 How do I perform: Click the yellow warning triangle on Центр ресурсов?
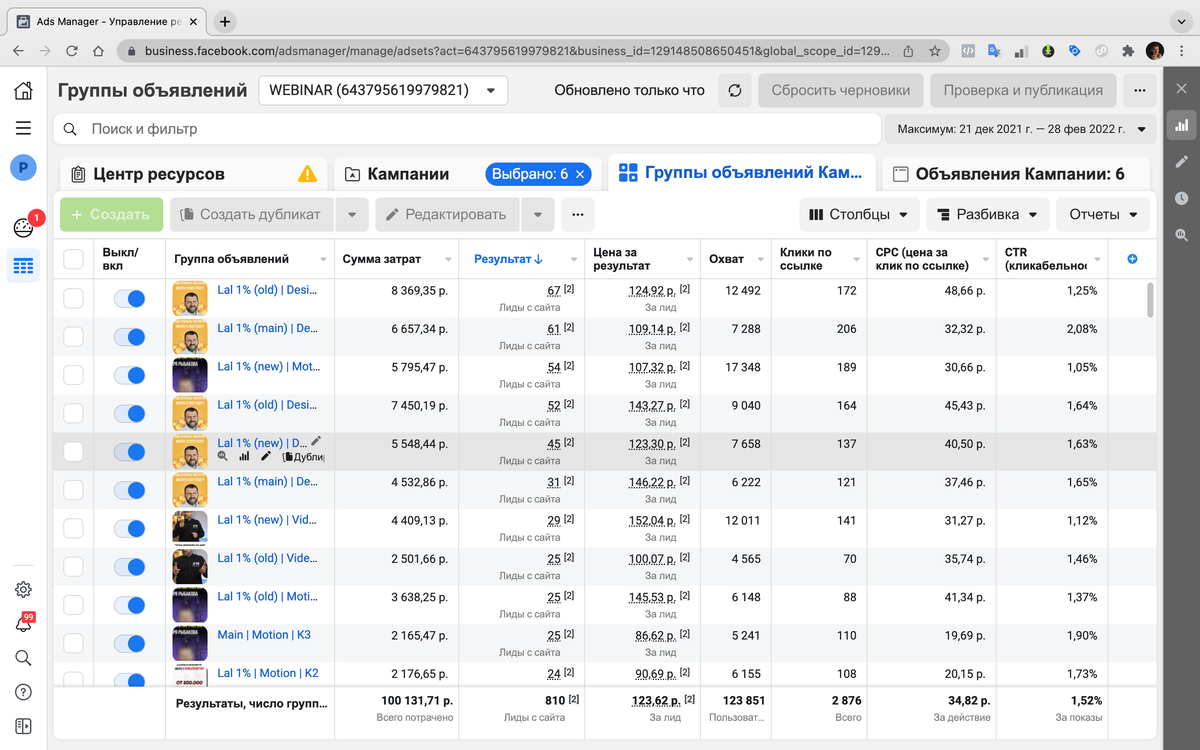[x=307, y=174]
